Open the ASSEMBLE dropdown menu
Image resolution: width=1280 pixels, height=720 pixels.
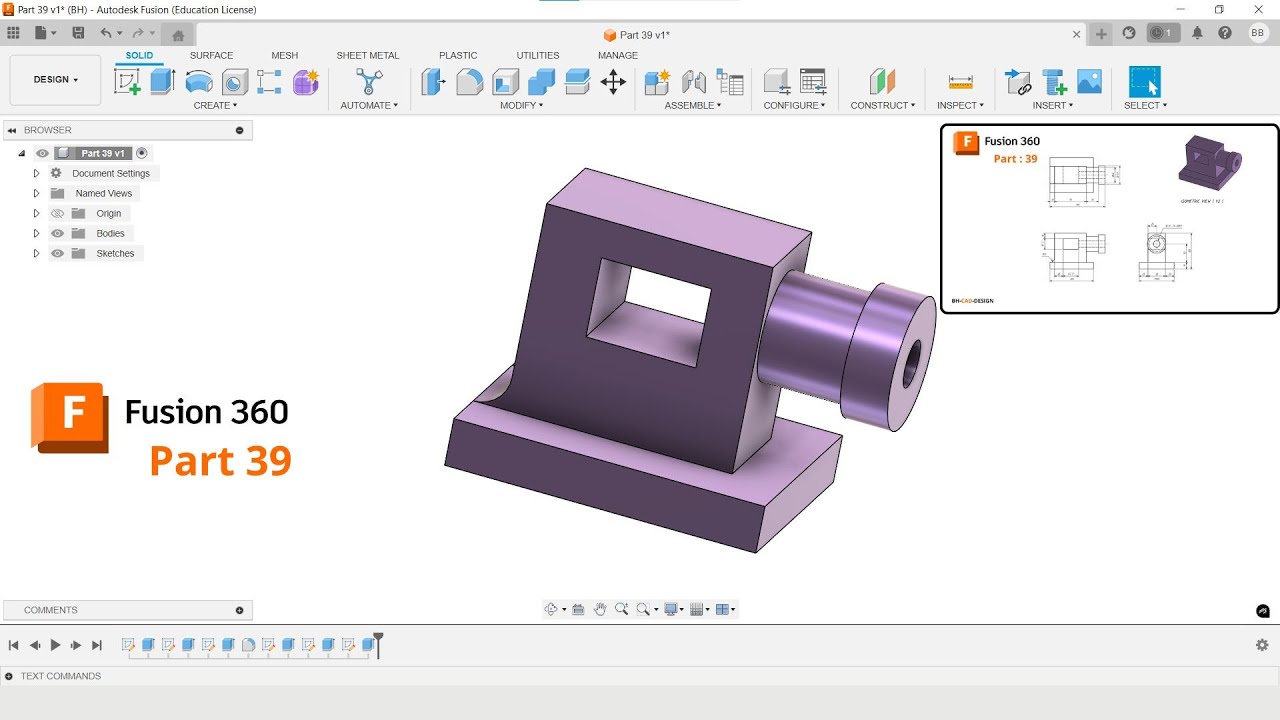click(693, 105)
